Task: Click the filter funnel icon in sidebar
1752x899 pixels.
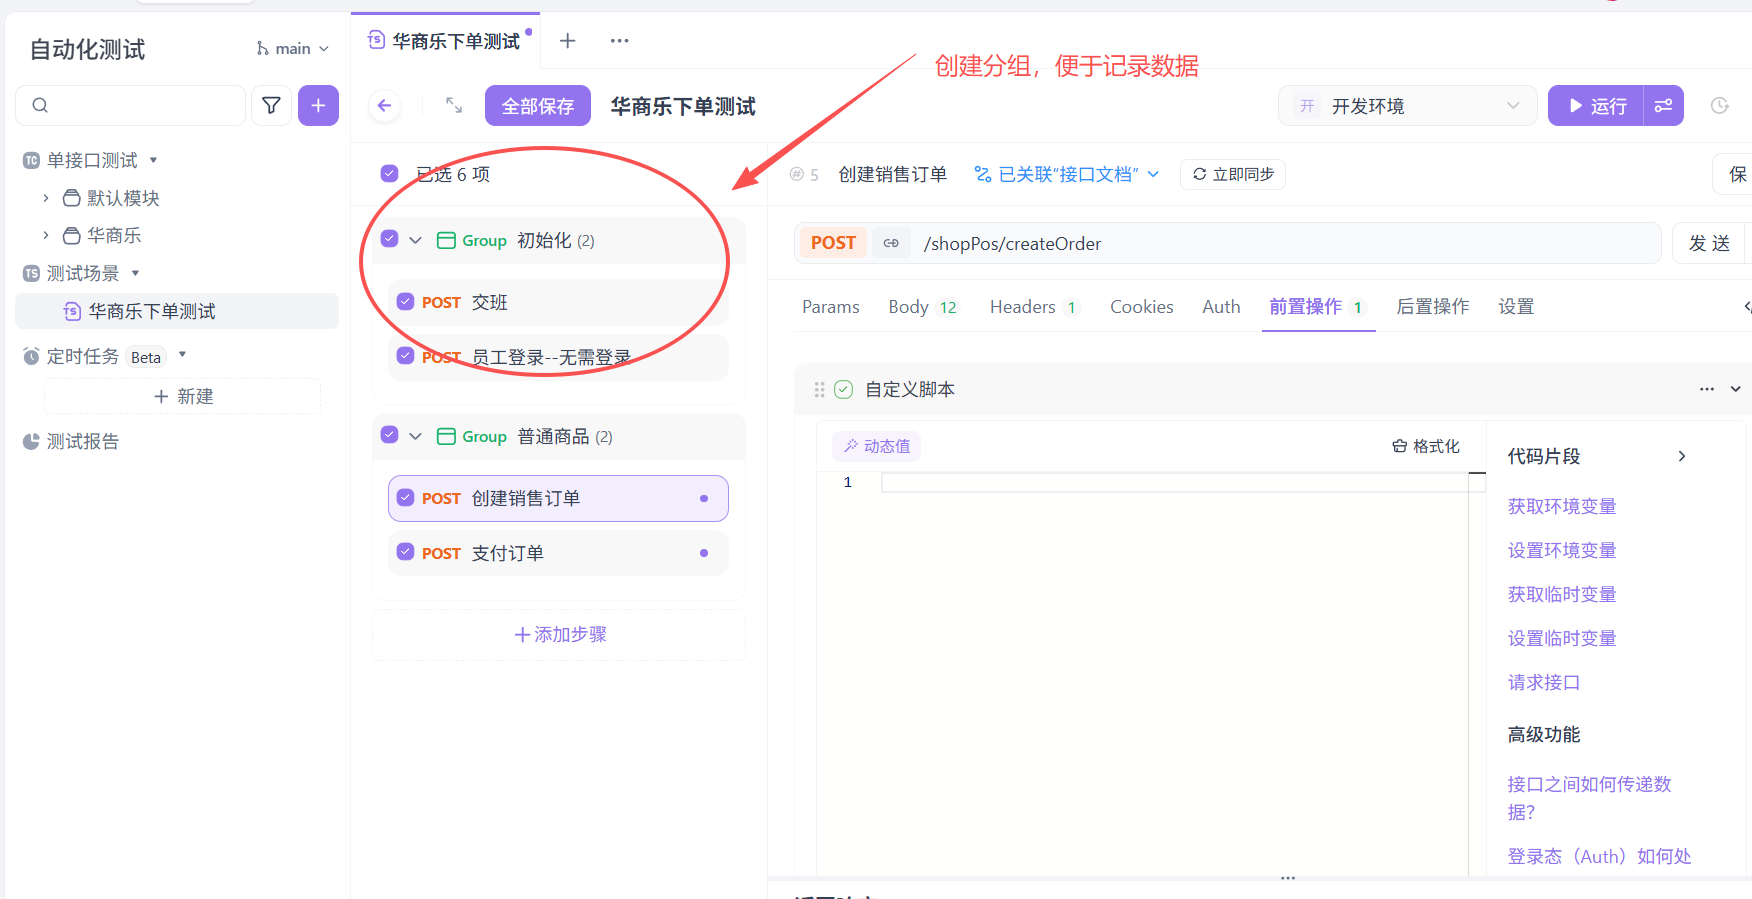Action: click(x=271, y=105)
